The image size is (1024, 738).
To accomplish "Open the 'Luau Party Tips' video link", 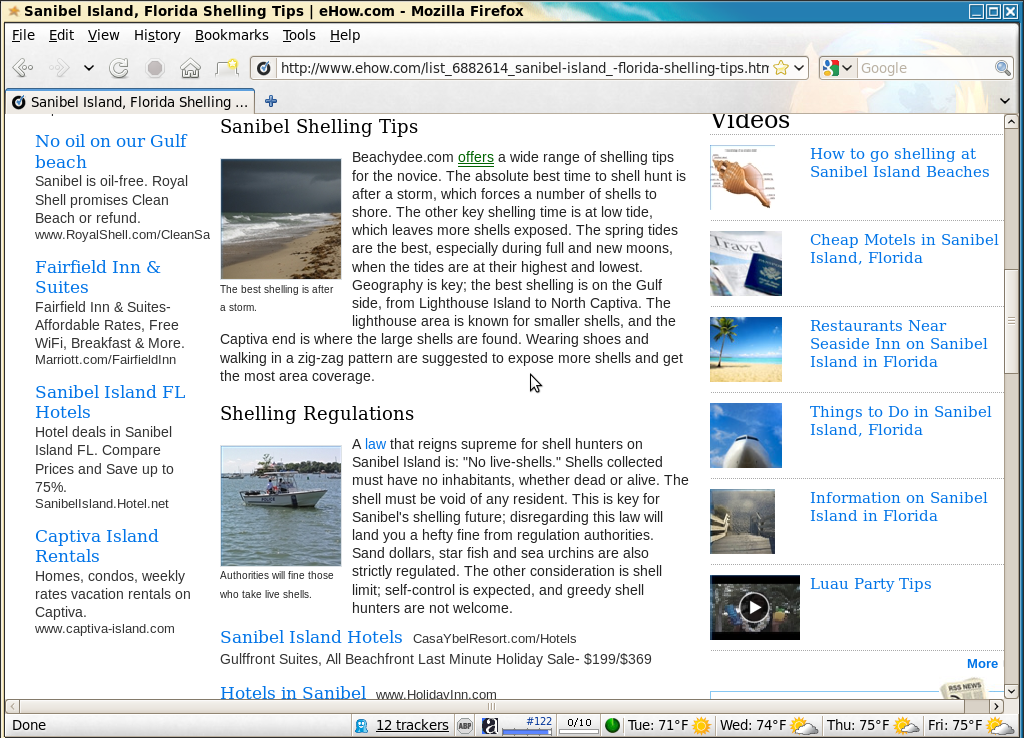I will pyautogui.click(x=871, y=584).
